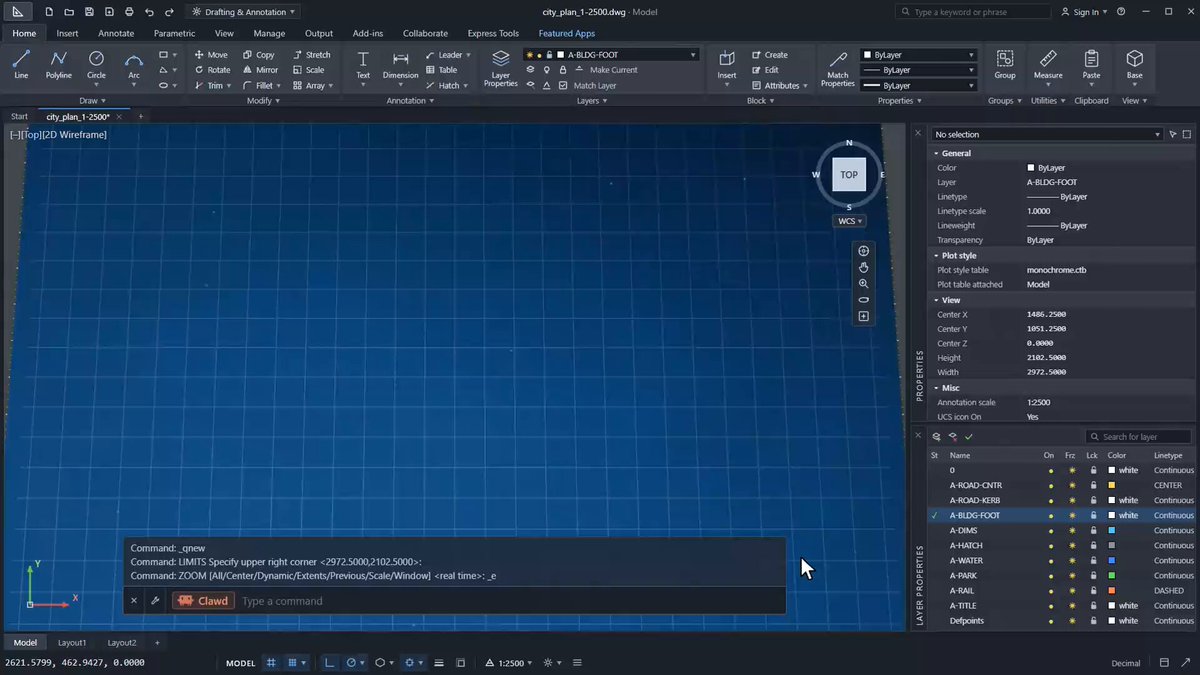Expand the Hatch tool dropdown arrow
This screenshot has width=1200, height=675.
(x=468, y=86)
